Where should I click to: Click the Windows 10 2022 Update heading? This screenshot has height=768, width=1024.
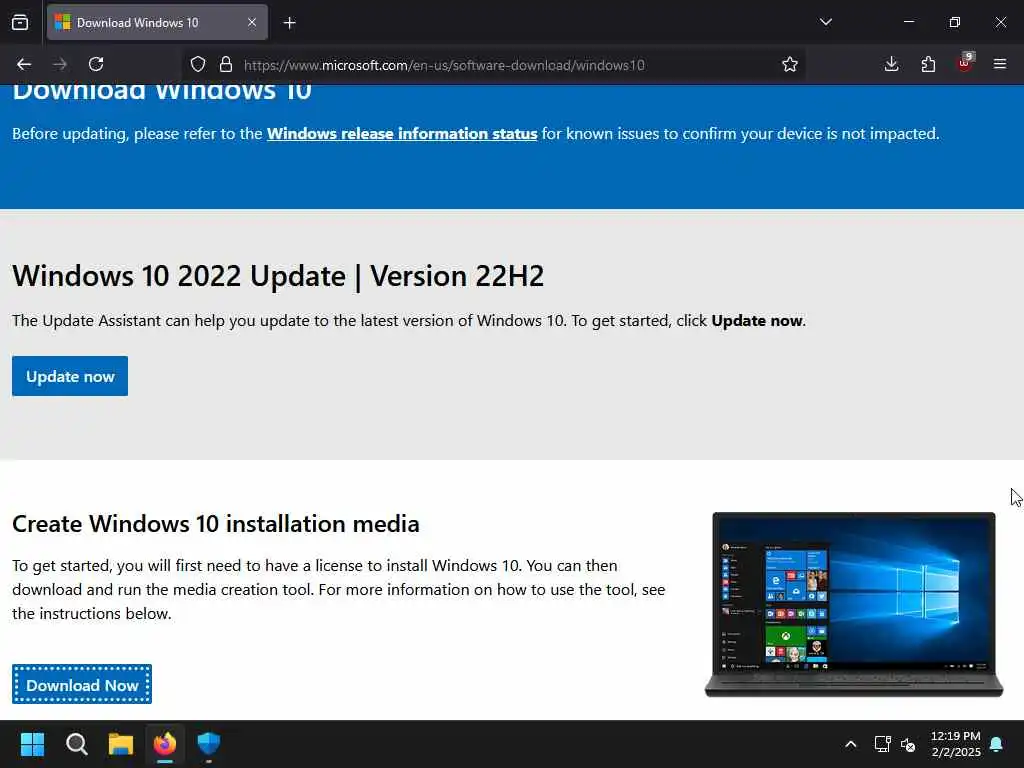pyautogui.click(x=278, y=276)
